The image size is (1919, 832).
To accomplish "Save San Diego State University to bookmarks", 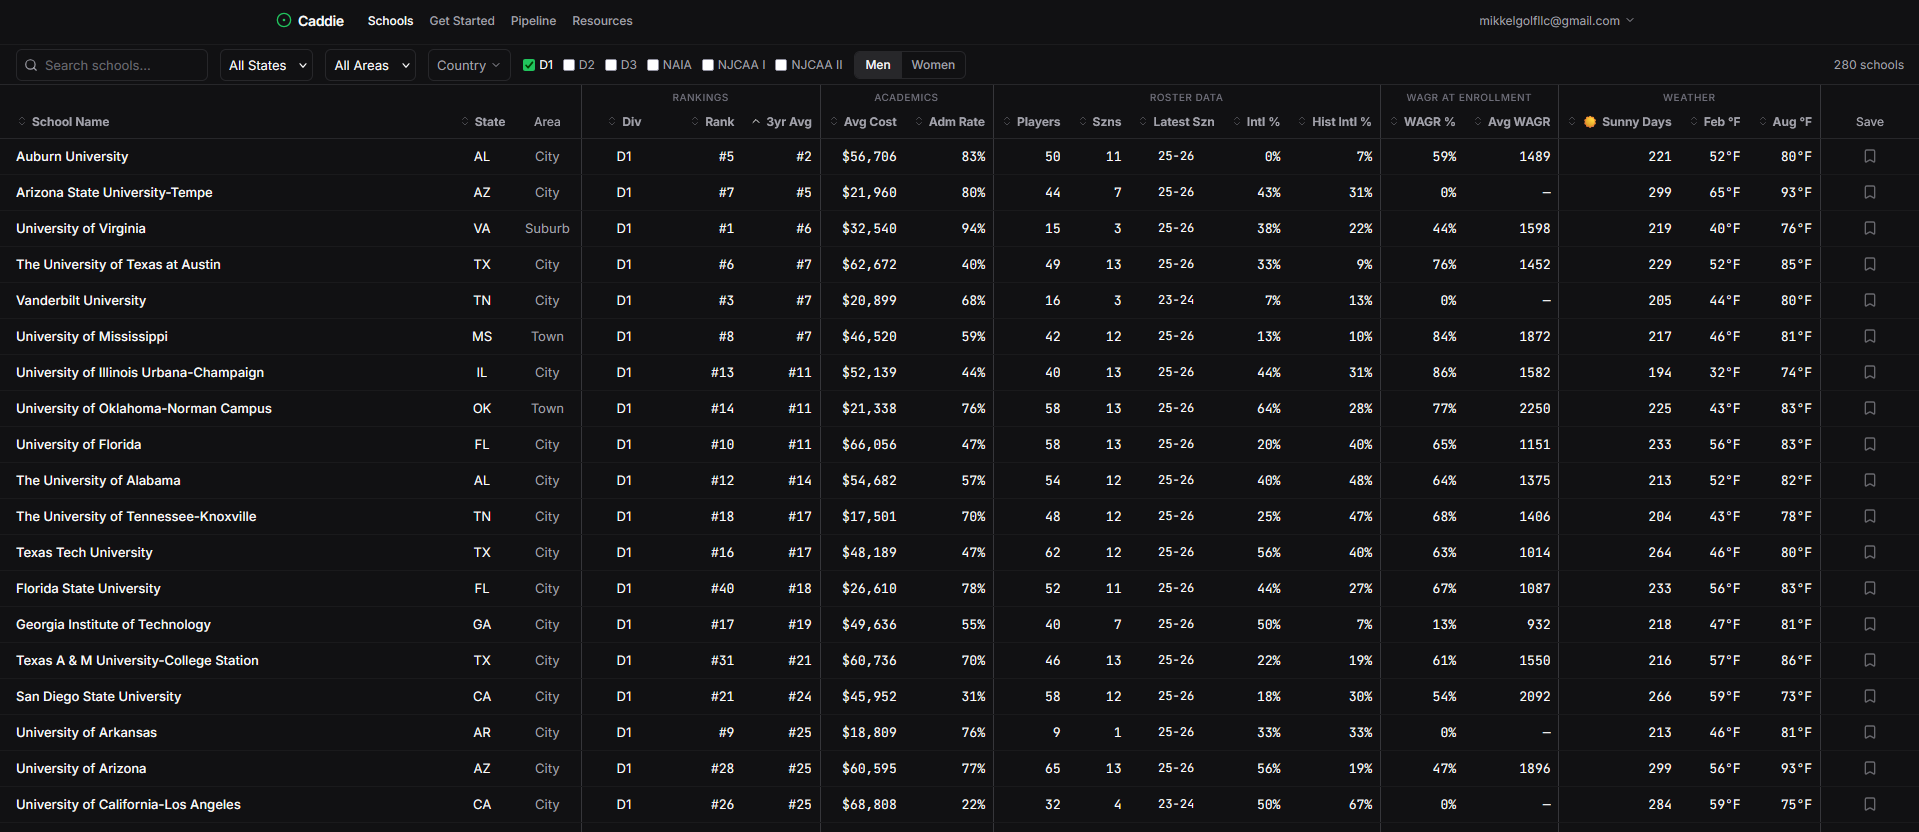I will (1869, 697).
